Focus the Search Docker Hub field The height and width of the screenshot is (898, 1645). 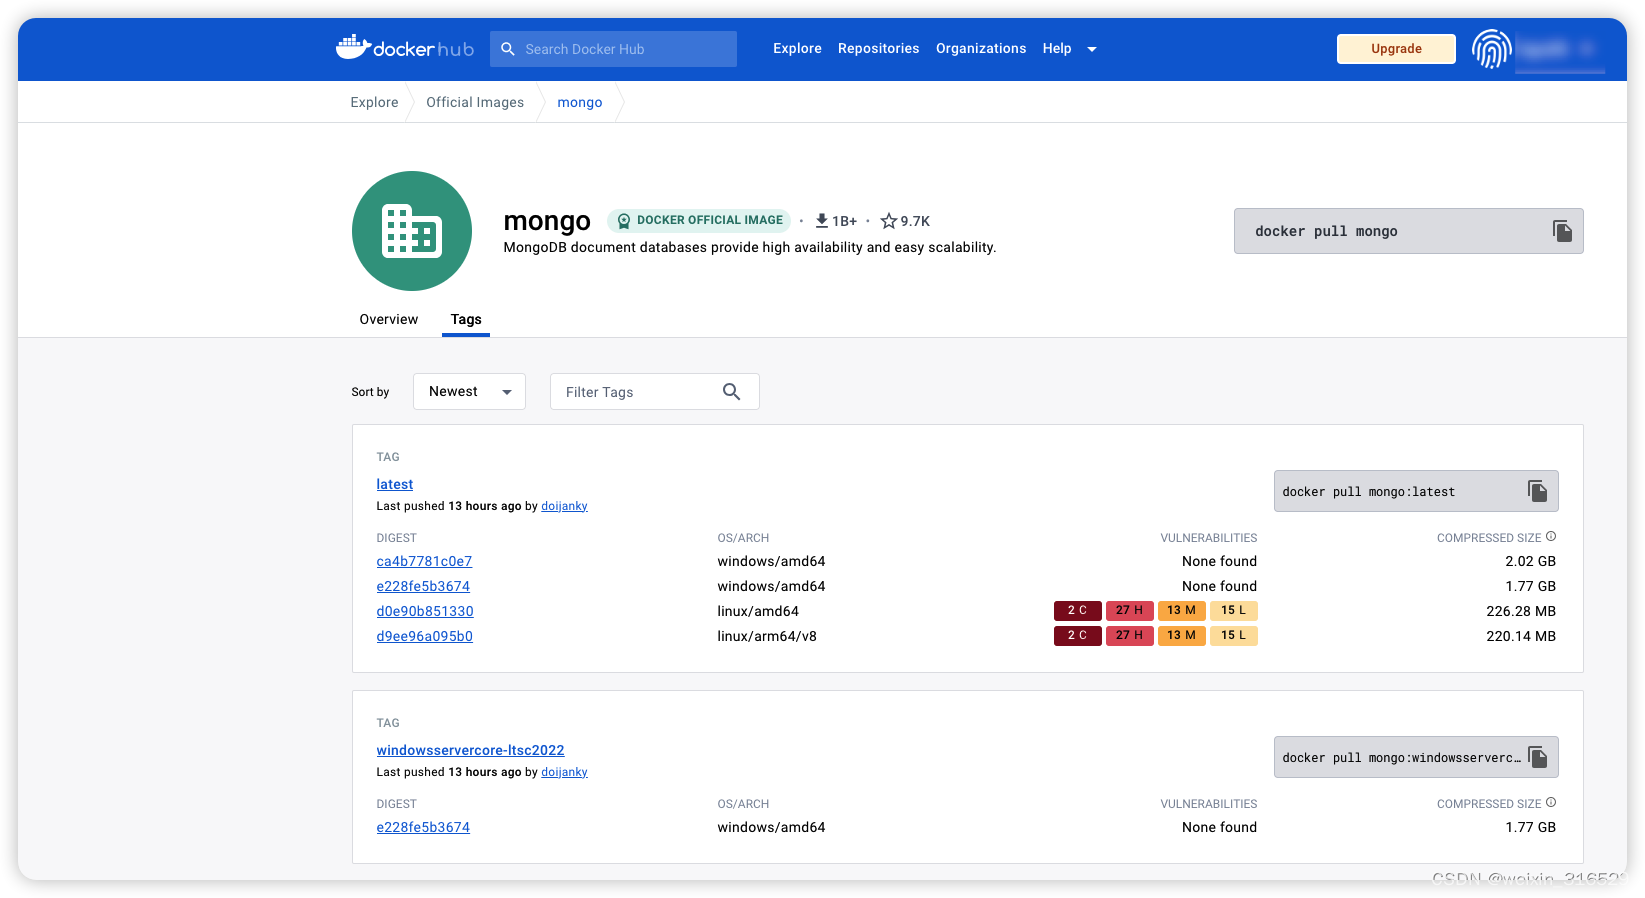click(613, 49)
